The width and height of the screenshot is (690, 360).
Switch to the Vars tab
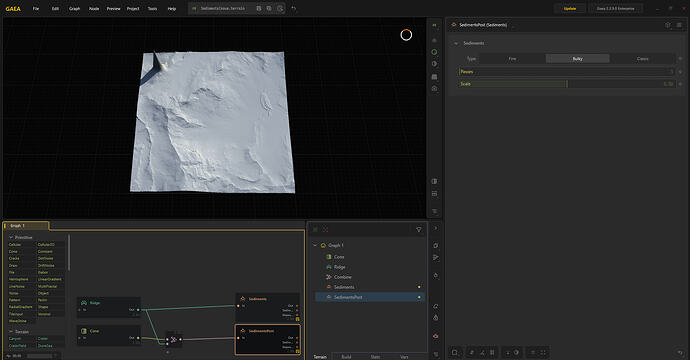point(404,356)
